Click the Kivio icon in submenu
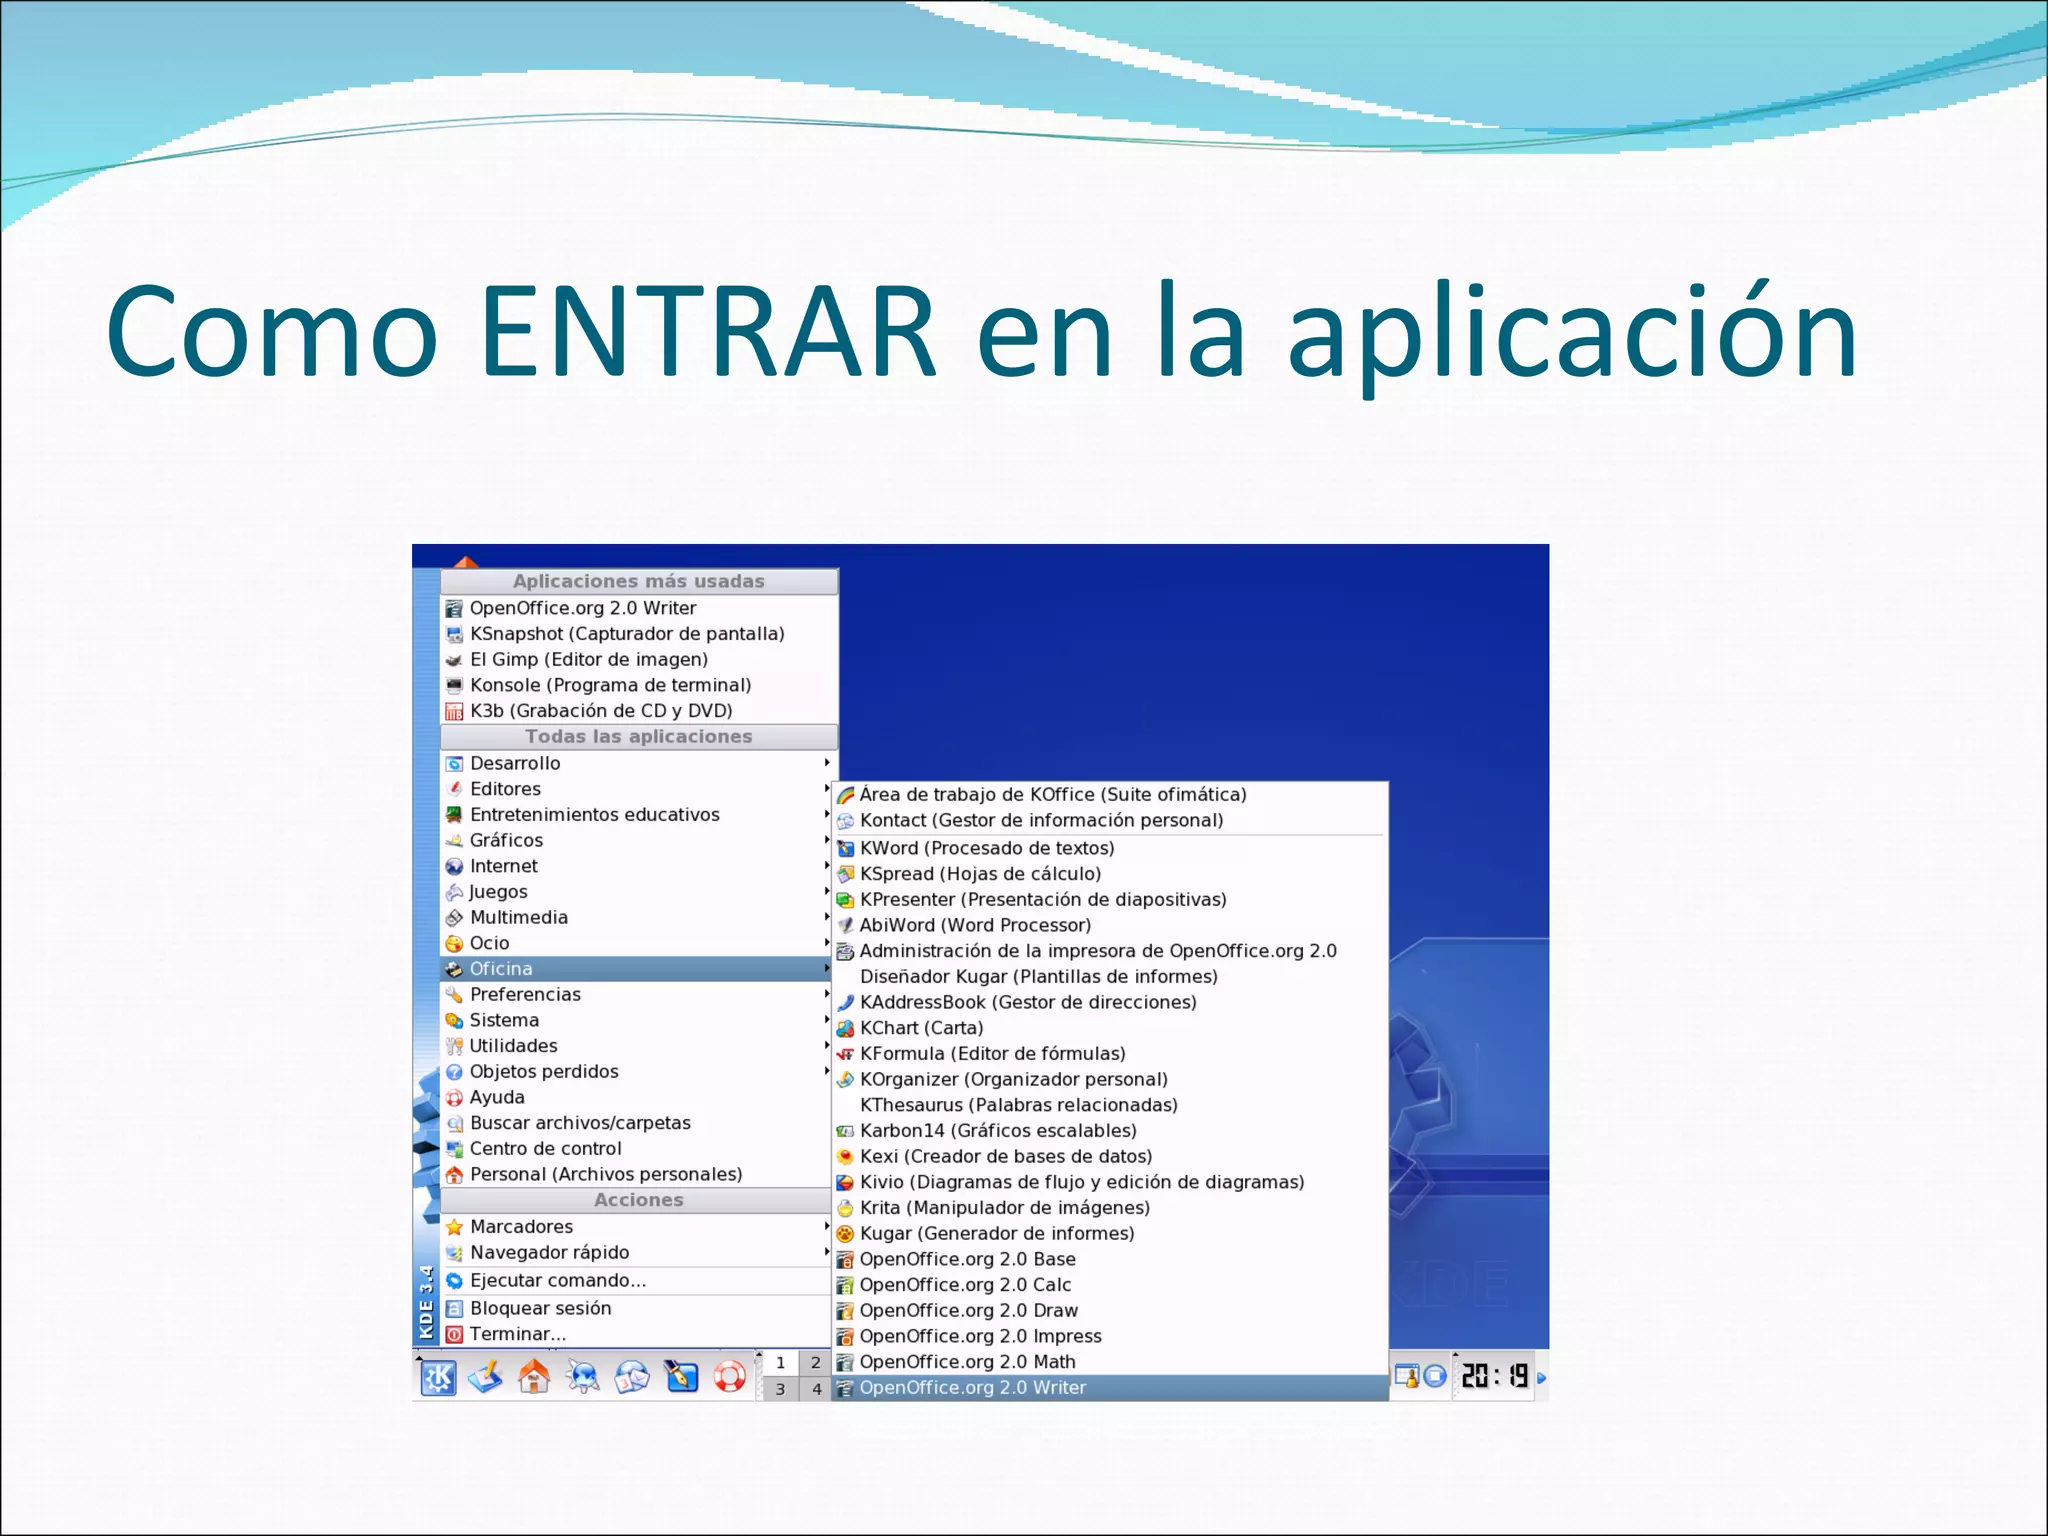 point(846,1182)
